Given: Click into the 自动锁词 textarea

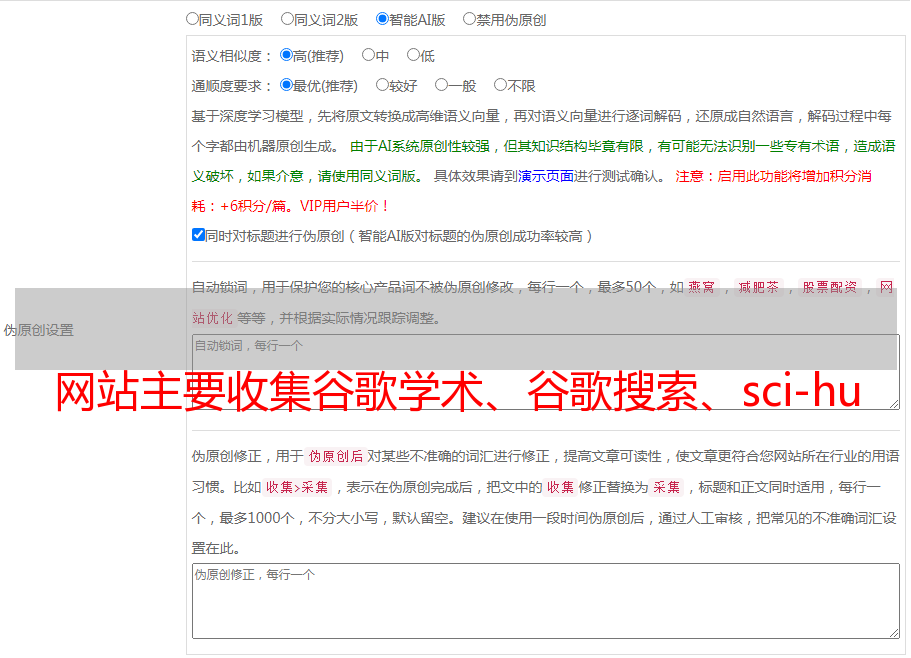Looking at the screenshot, I should click(546, 372).
